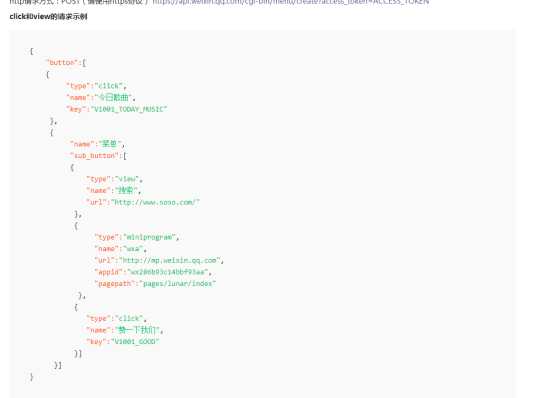Select the "type":"miniprogram" code line
The width and height of the screenshot is (554, 398).
tap(137, 237)
